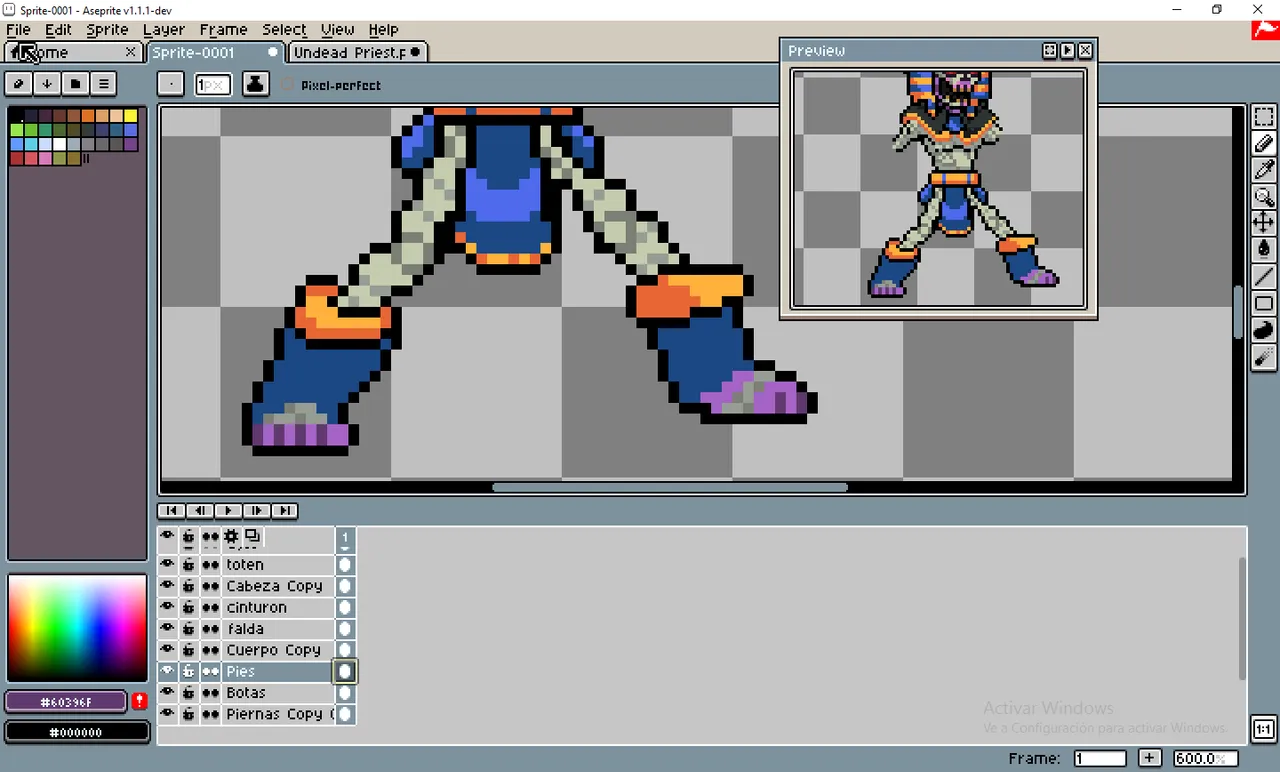Pick the yellow palette swatch

[x=130, y=116]
